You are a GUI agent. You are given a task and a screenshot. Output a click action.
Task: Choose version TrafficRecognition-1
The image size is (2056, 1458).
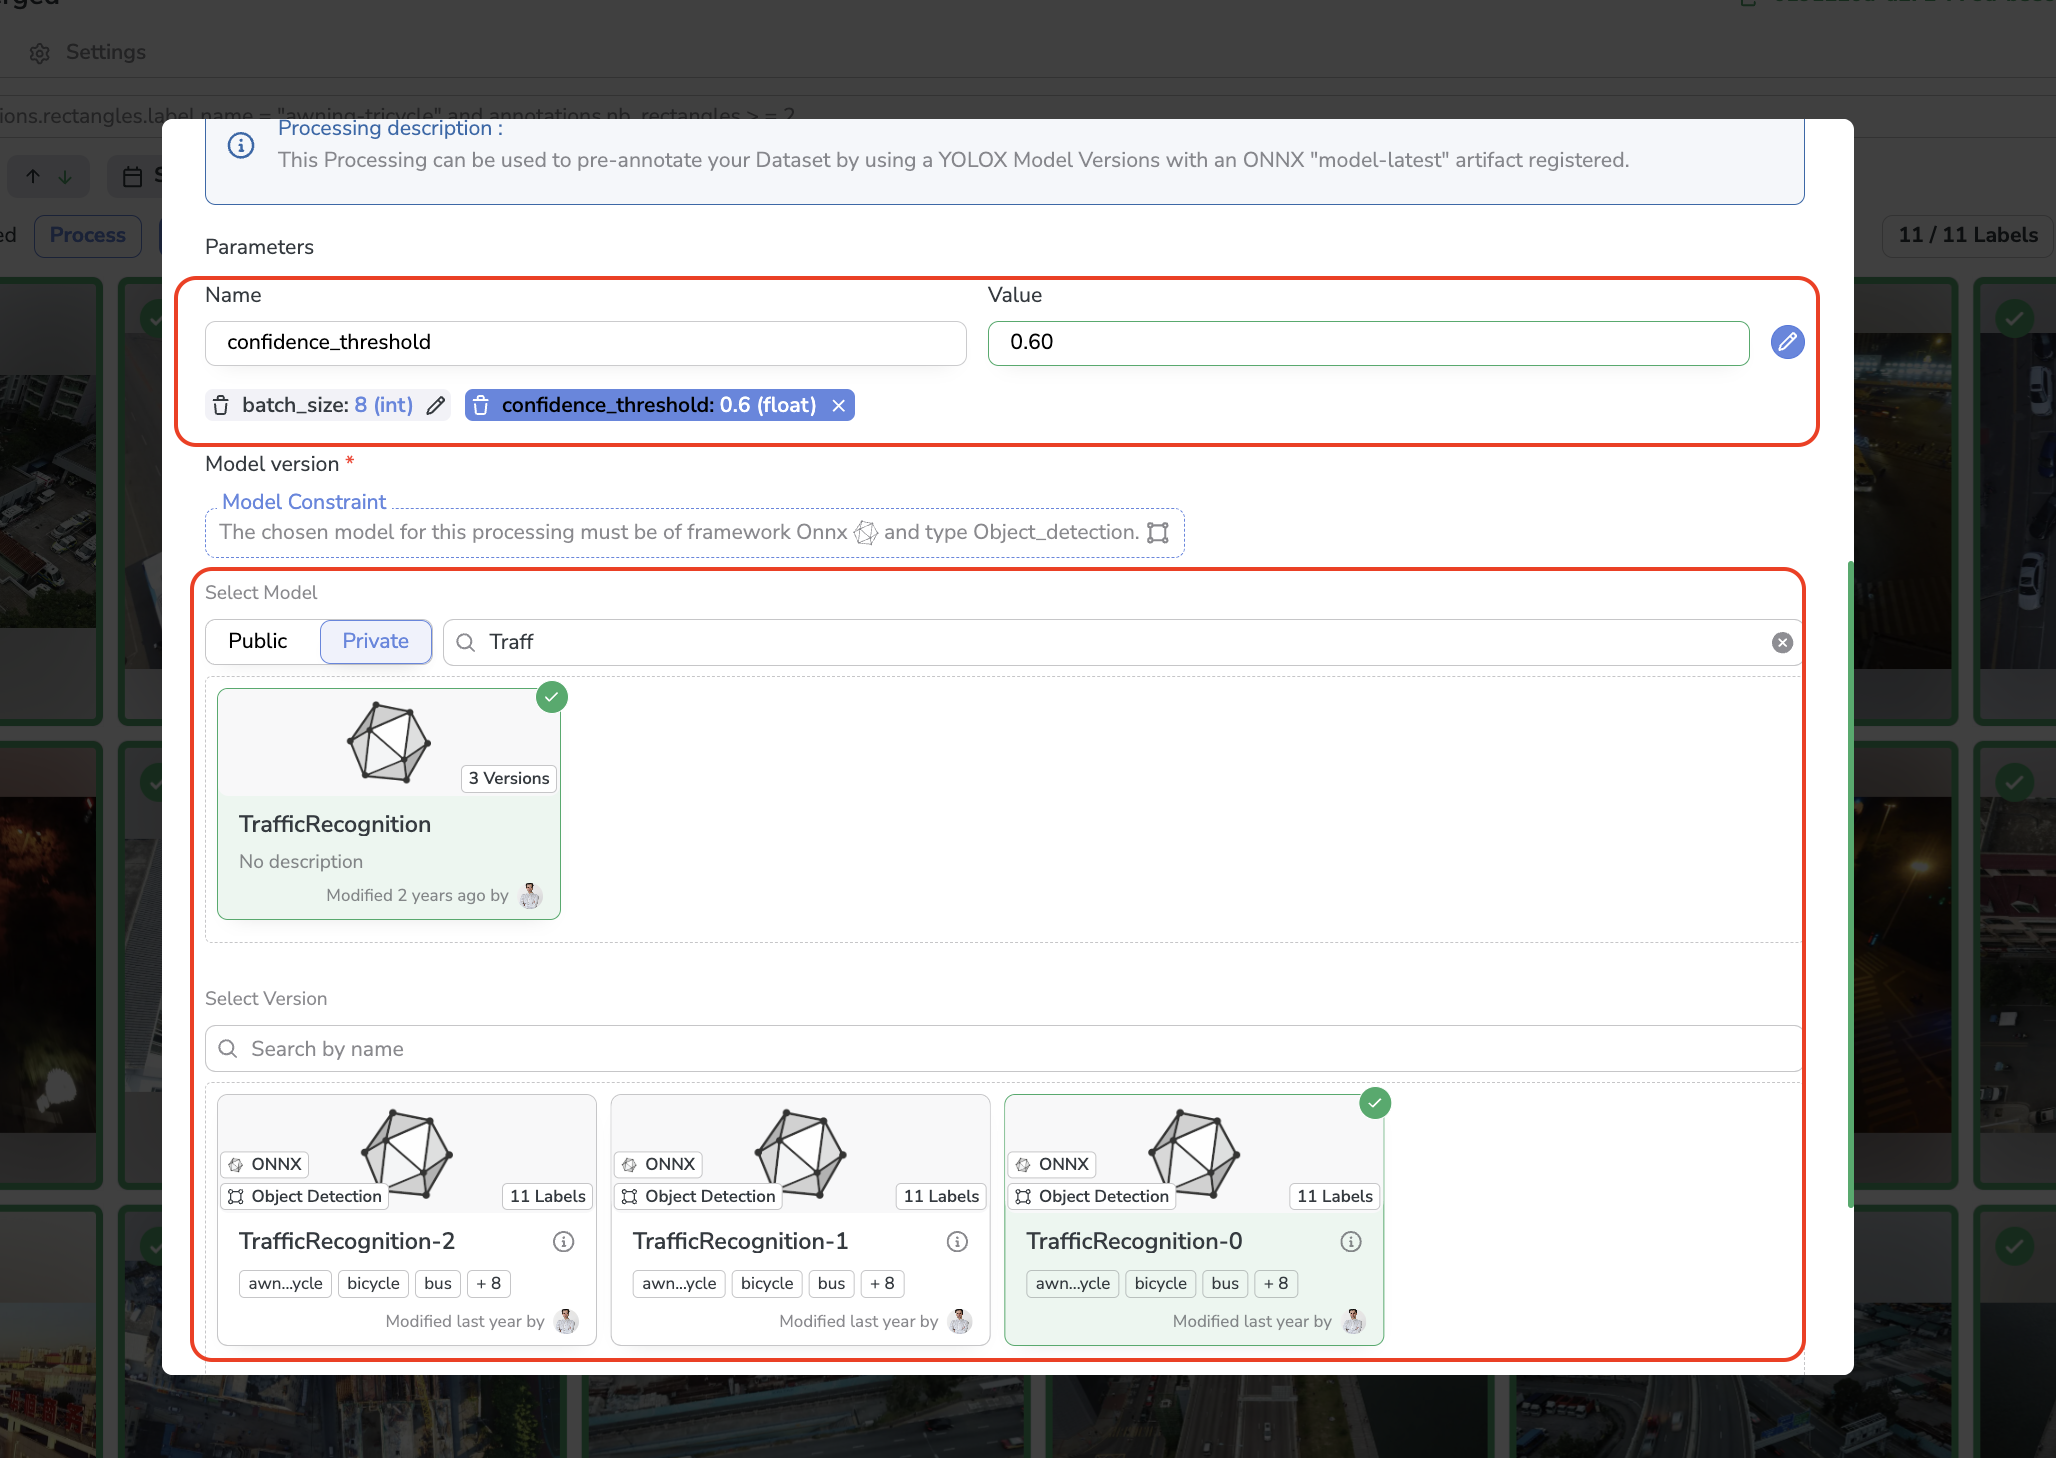pos(801,1220)
